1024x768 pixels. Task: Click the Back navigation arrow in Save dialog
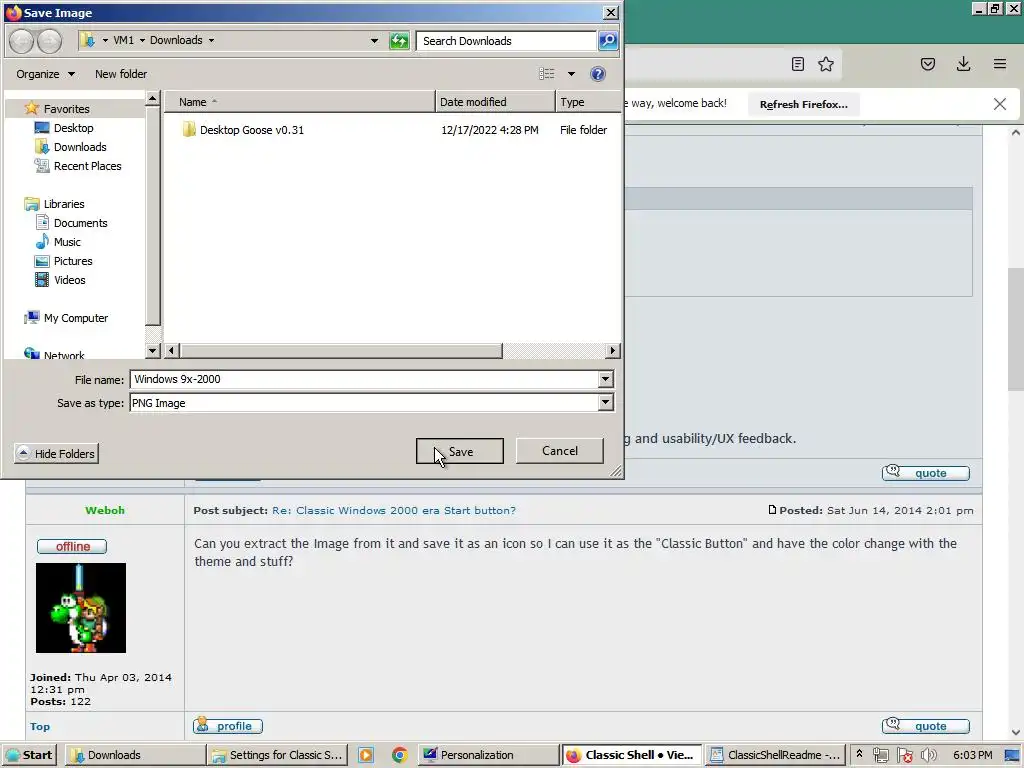(21, 40)
